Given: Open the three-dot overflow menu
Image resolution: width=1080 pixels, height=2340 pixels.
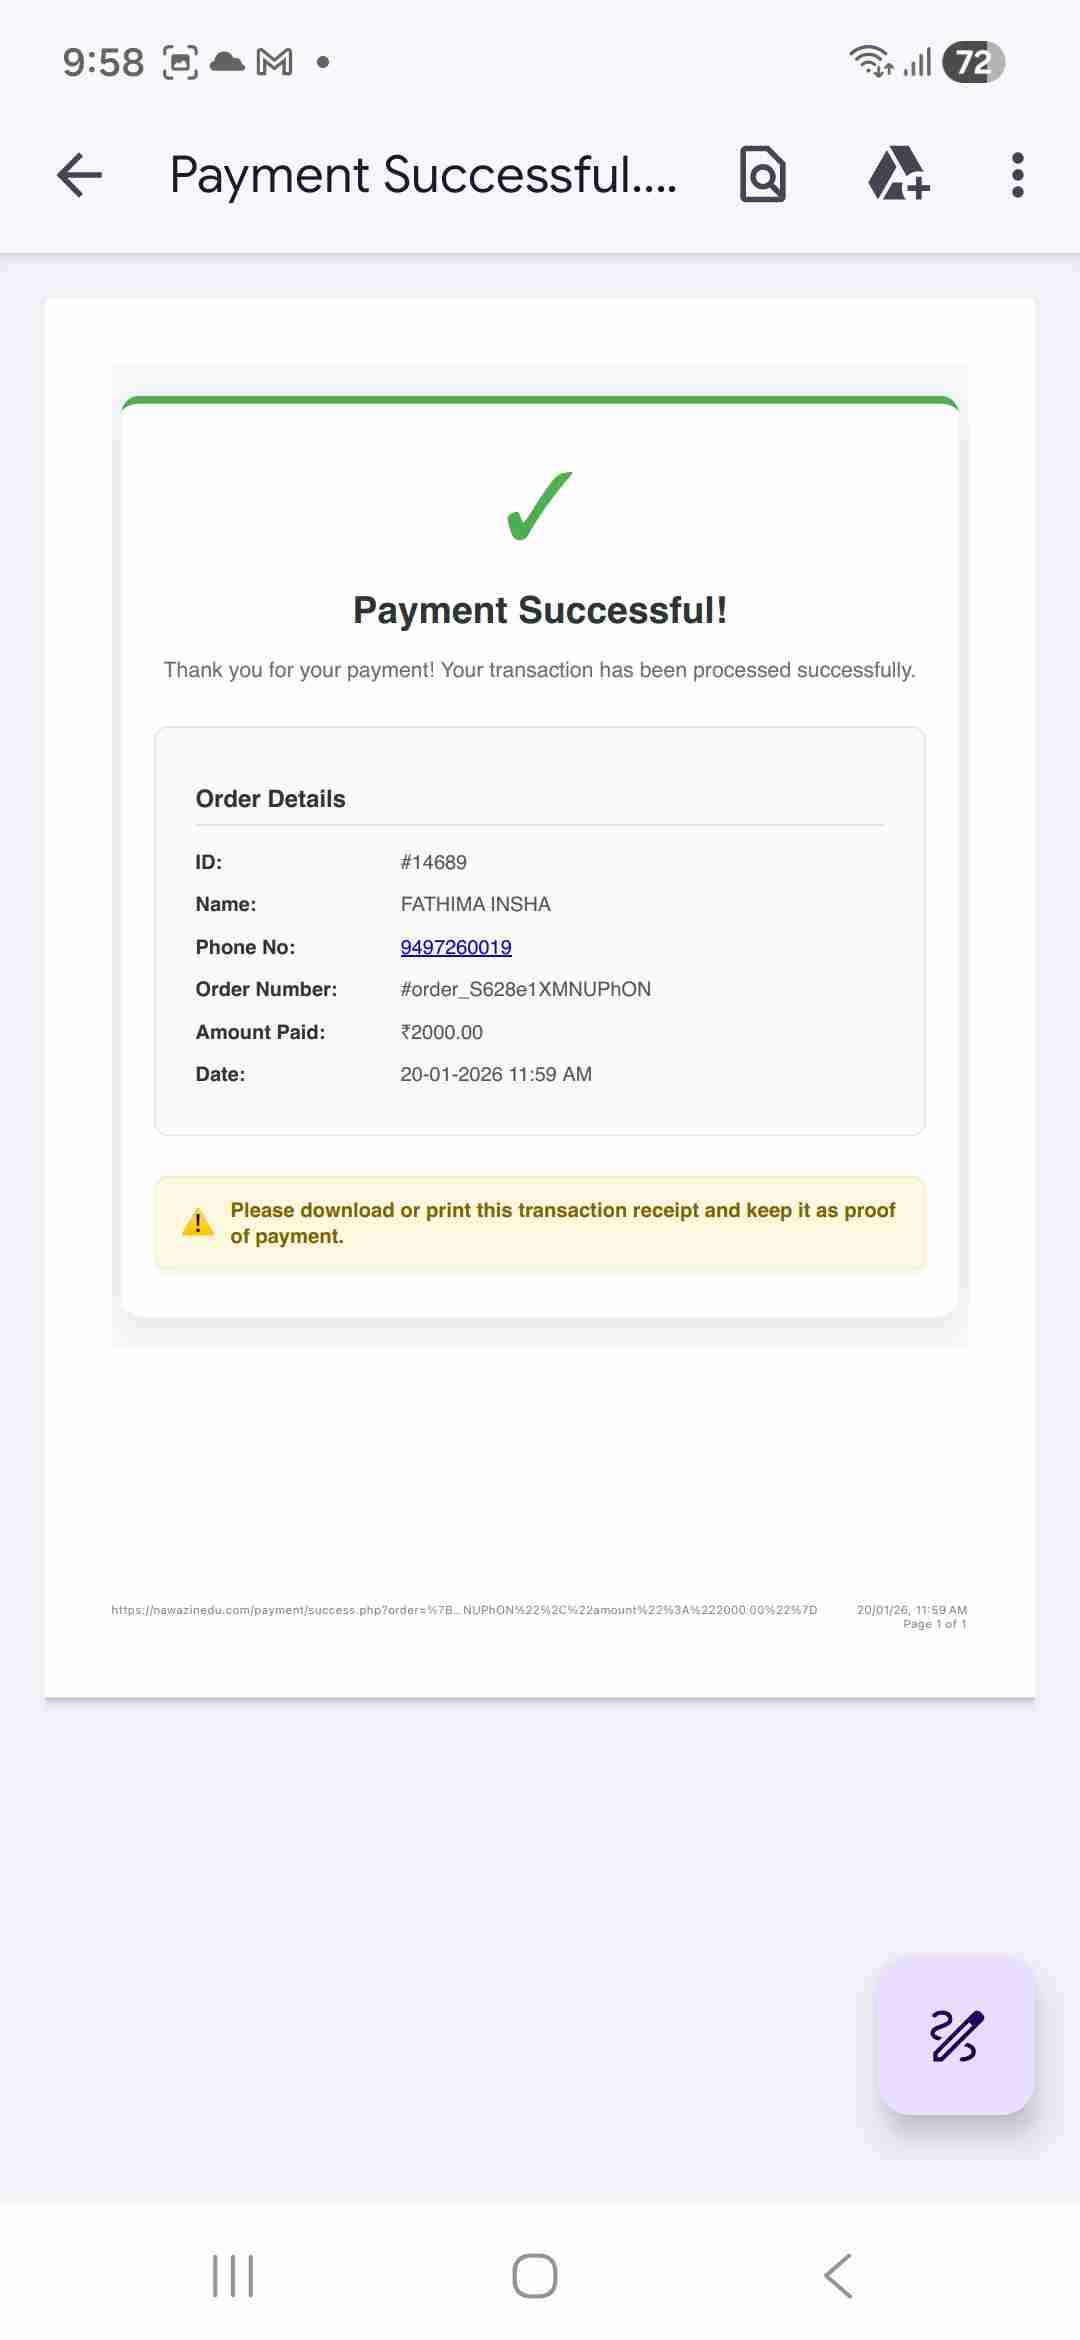Looking at the screenshot, I should coord(1017,175).
